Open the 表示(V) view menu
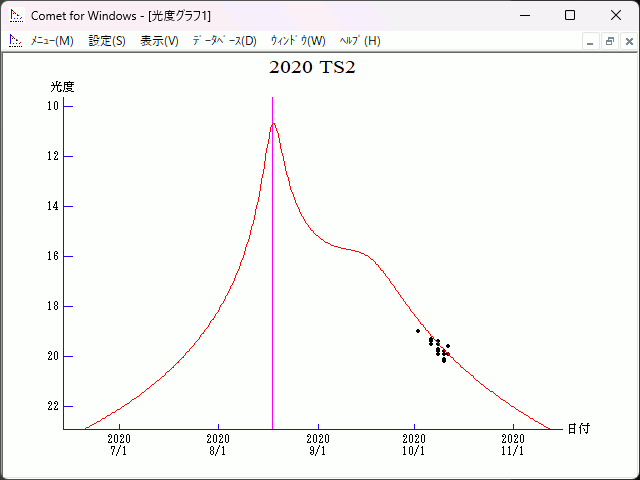 tap(159, 41)
